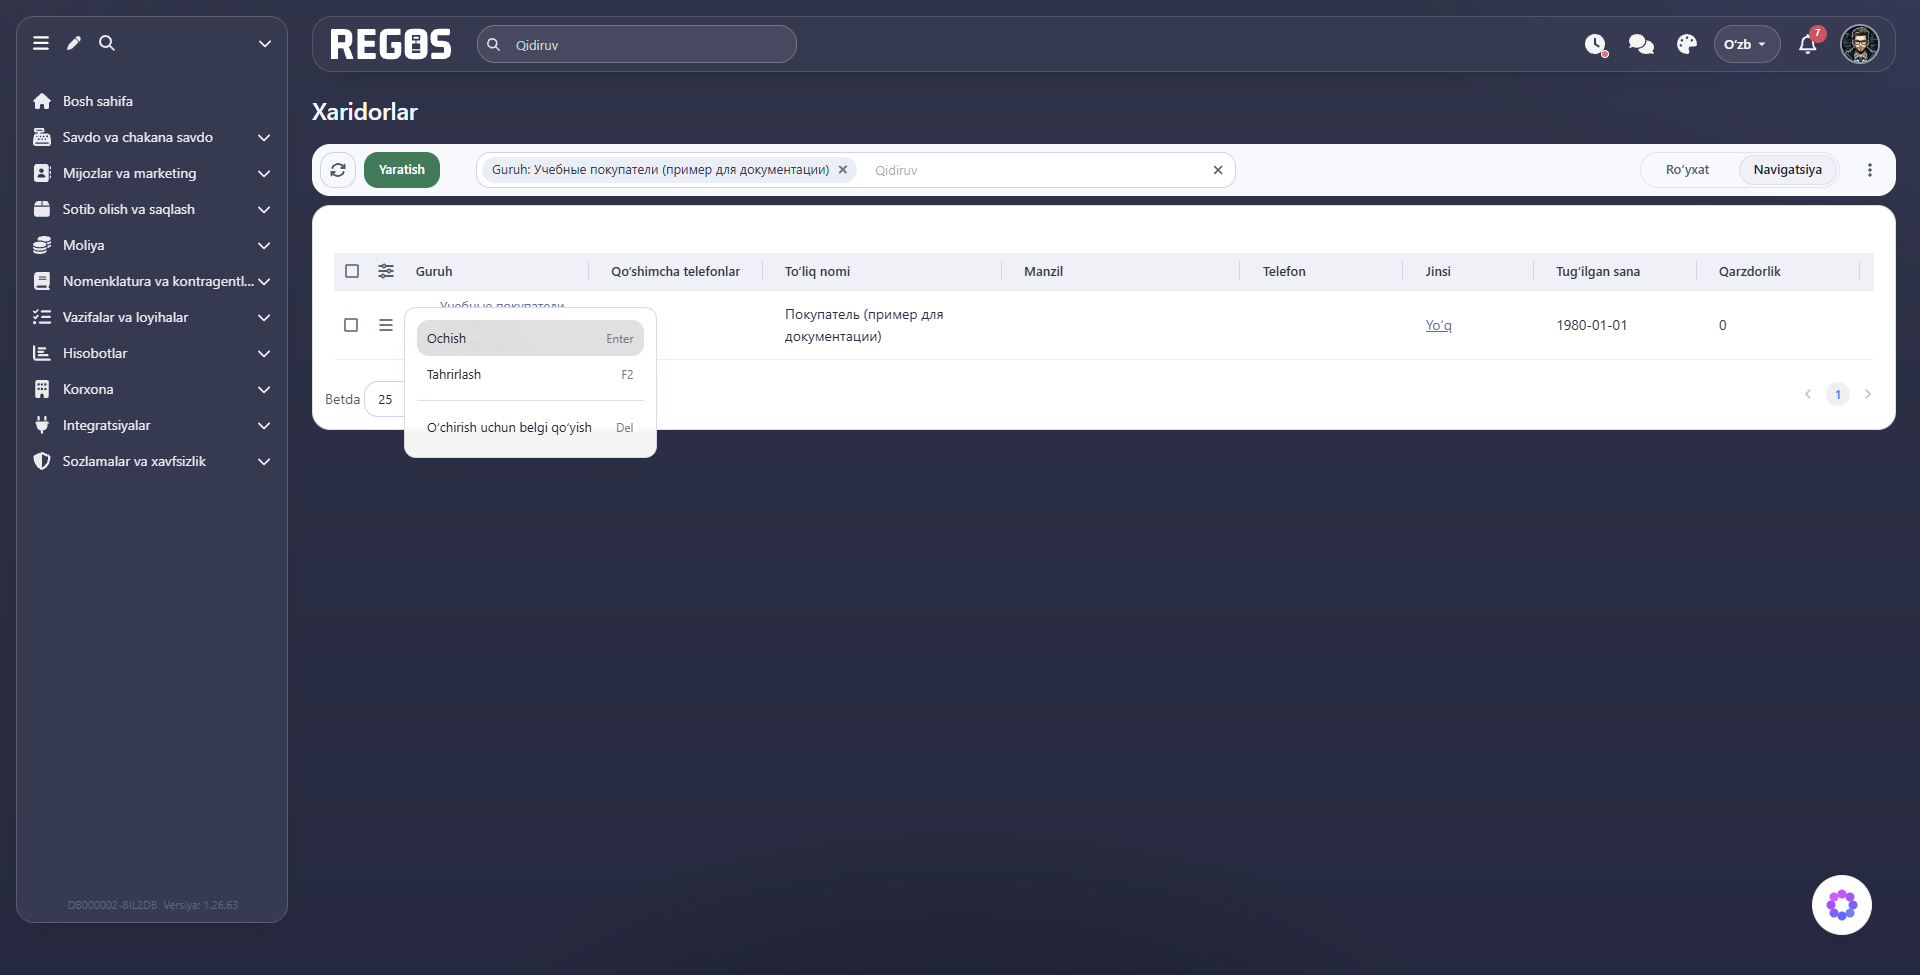Open the theme palette icon
1920x975 pixels.
(1687, 44)
